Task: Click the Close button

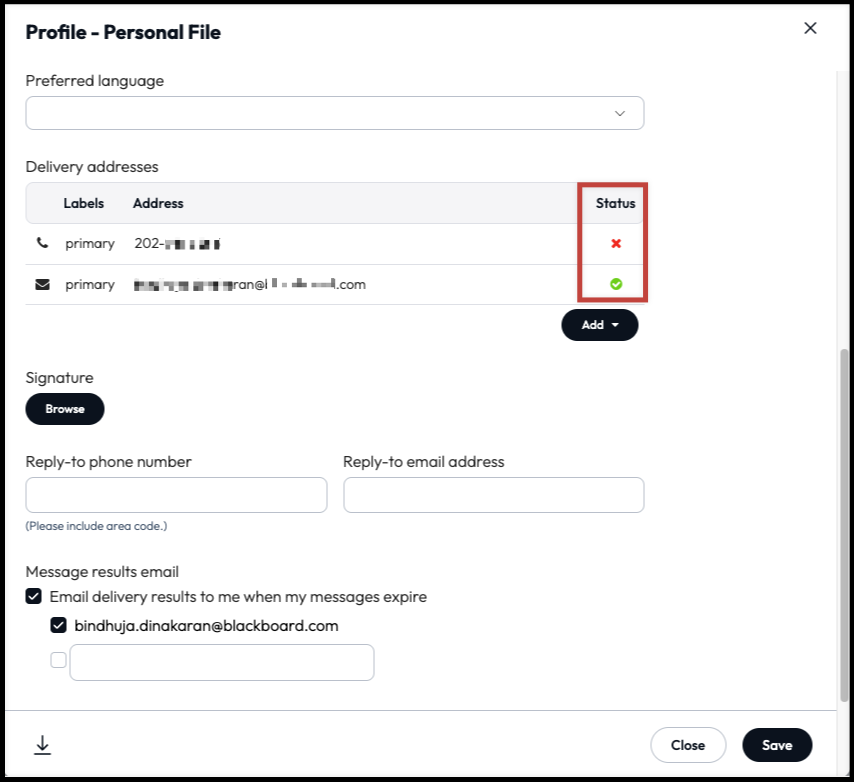Action: (688, 745)
